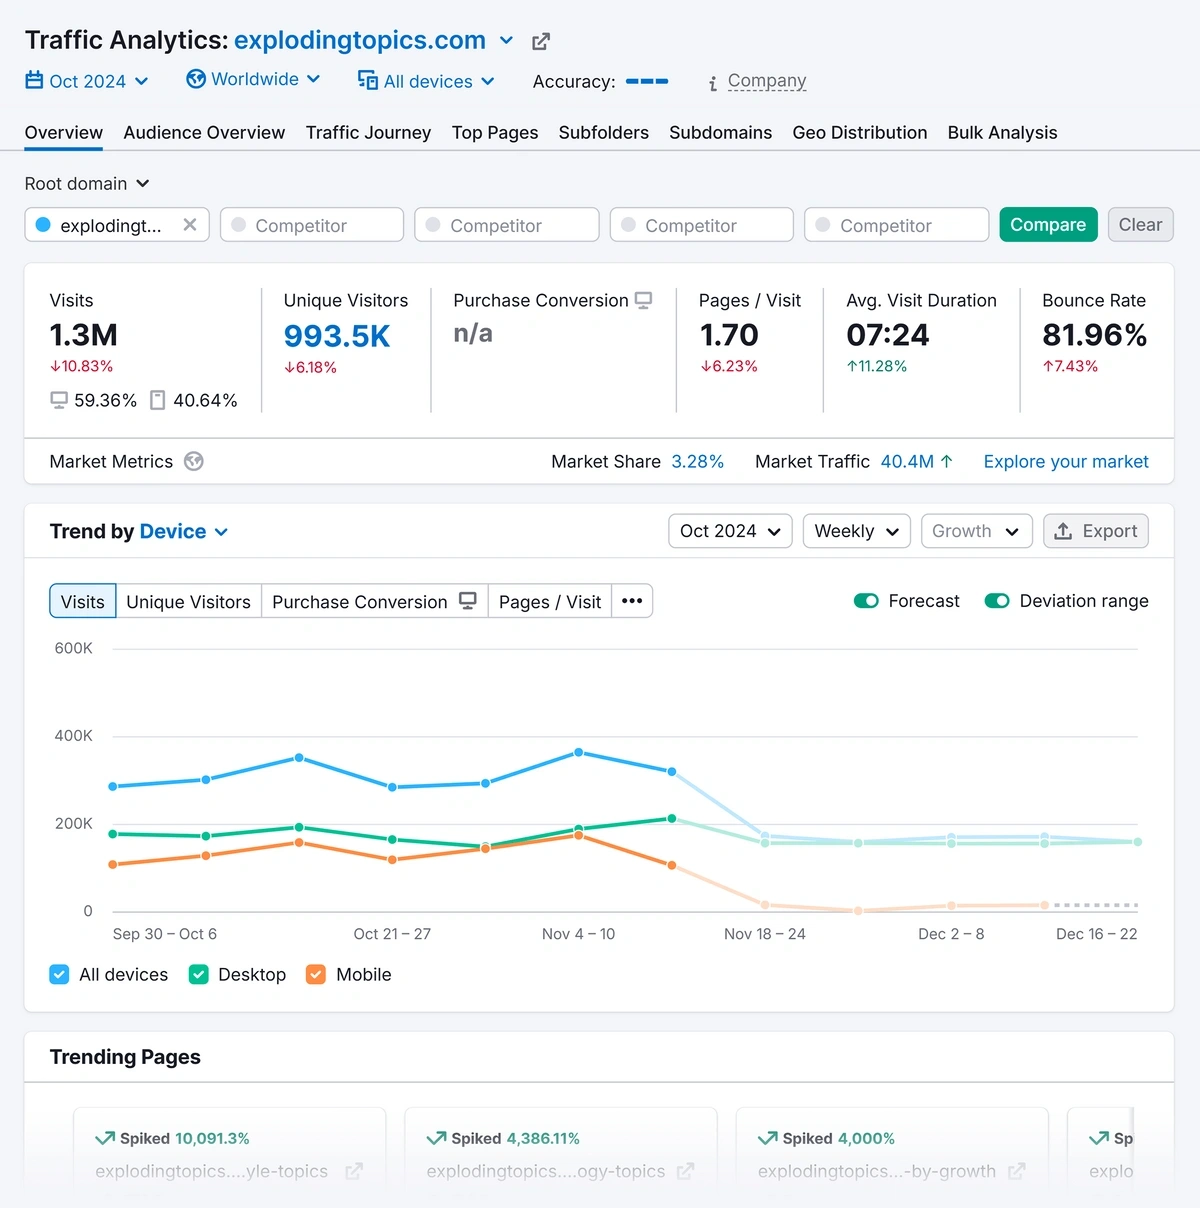
Task: Toggle the Deviation range switch
Action: click(997, 601)
